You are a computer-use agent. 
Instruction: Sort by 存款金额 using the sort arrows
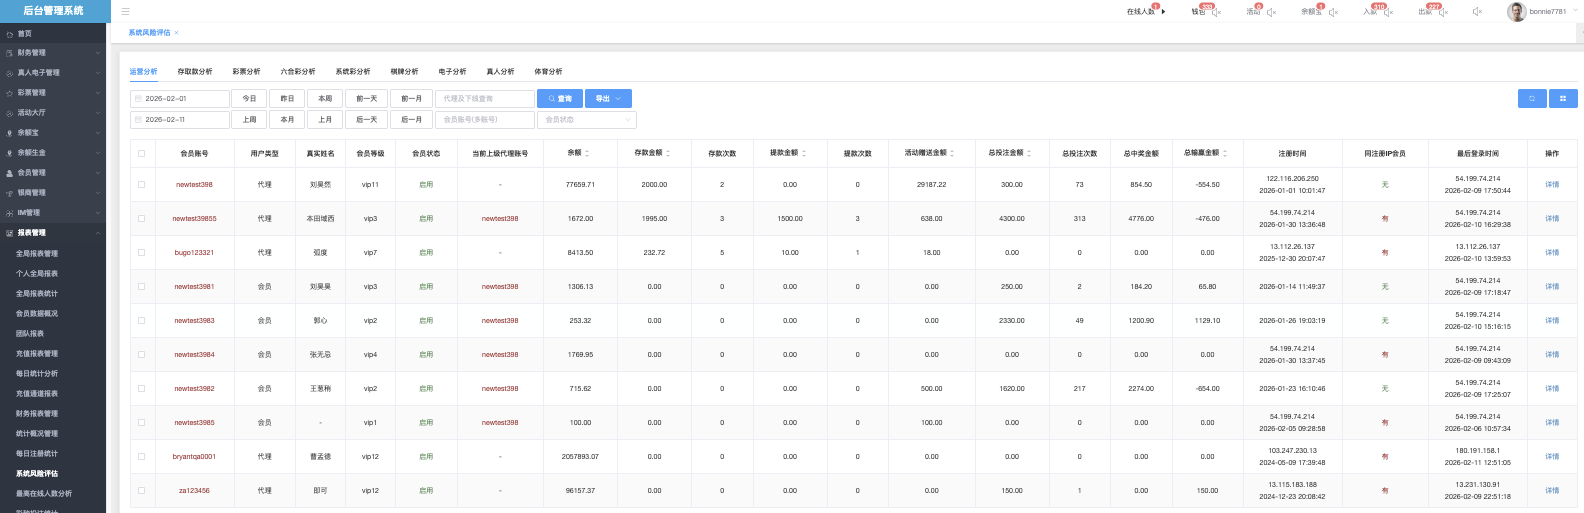(668, 153)
